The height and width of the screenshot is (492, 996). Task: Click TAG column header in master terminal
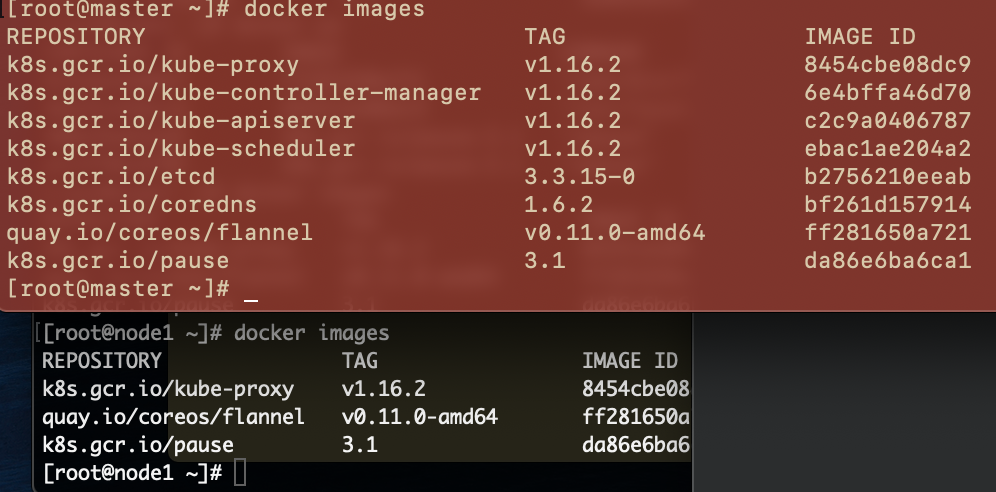pos(545,37)
